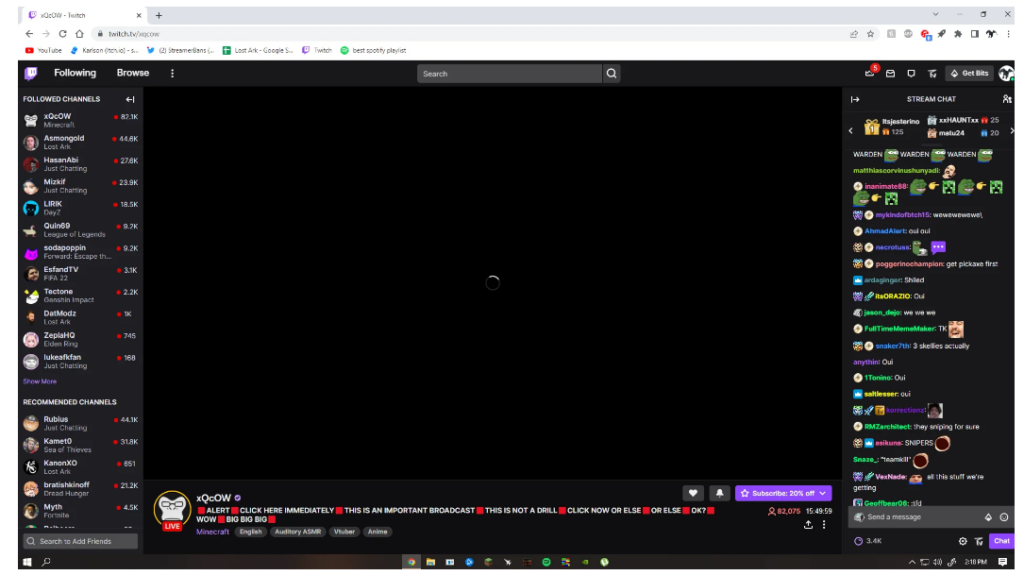Open the chat users community icon
The height and width of the screenshot is (575, 1024).
(x=1006, y=99)
